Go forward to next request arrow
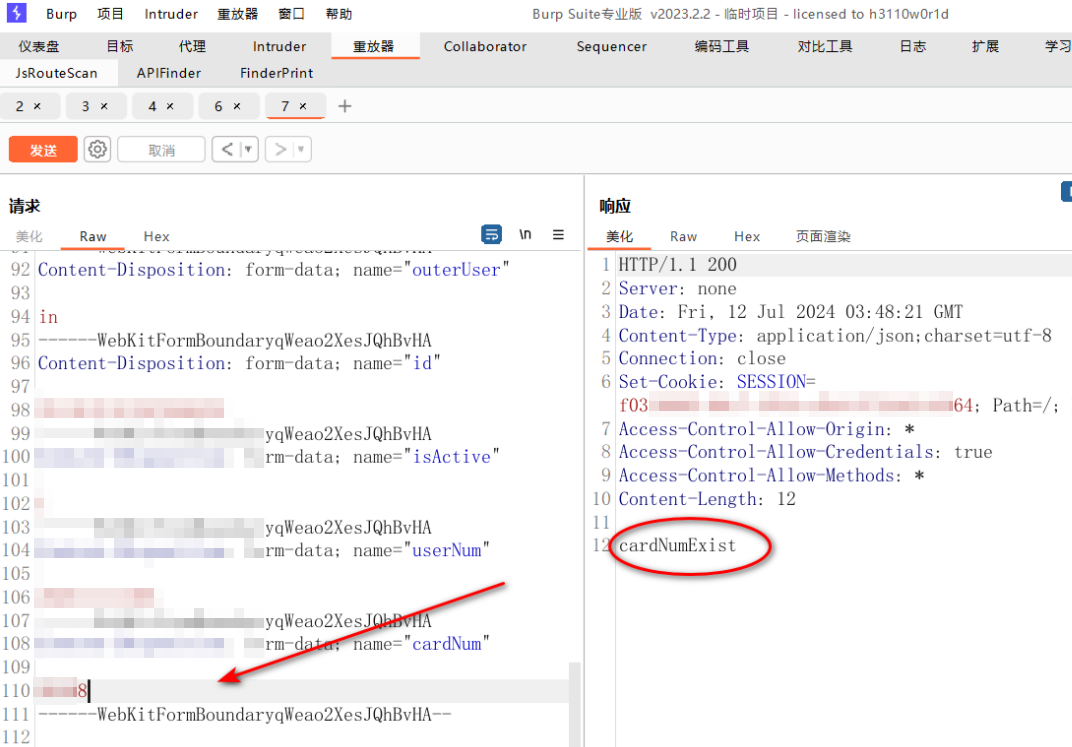The height and width of the screenshot is (747, 1072). (280, 149)
